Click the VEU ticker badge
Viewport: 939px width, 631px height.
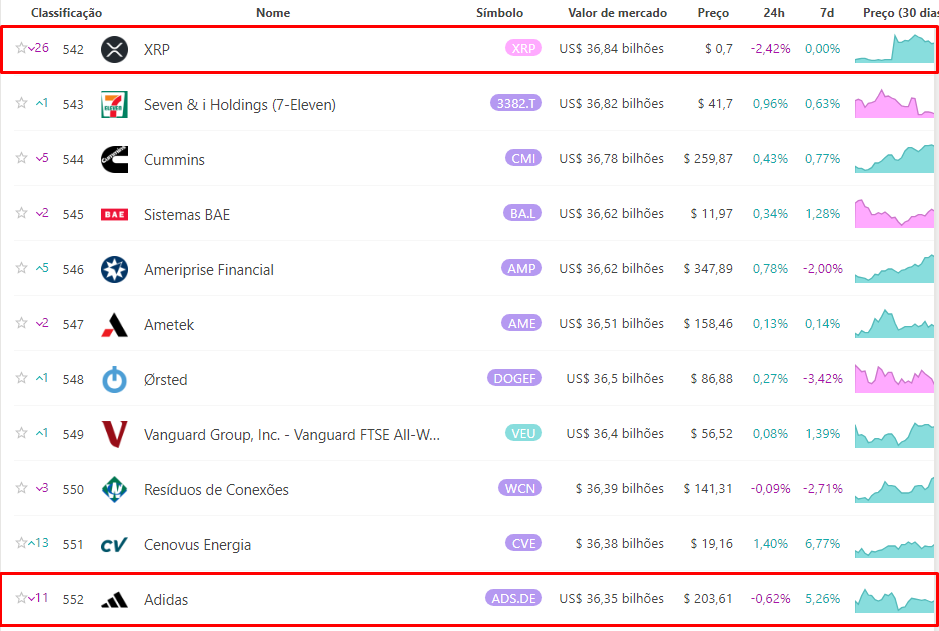pos(523,433)
